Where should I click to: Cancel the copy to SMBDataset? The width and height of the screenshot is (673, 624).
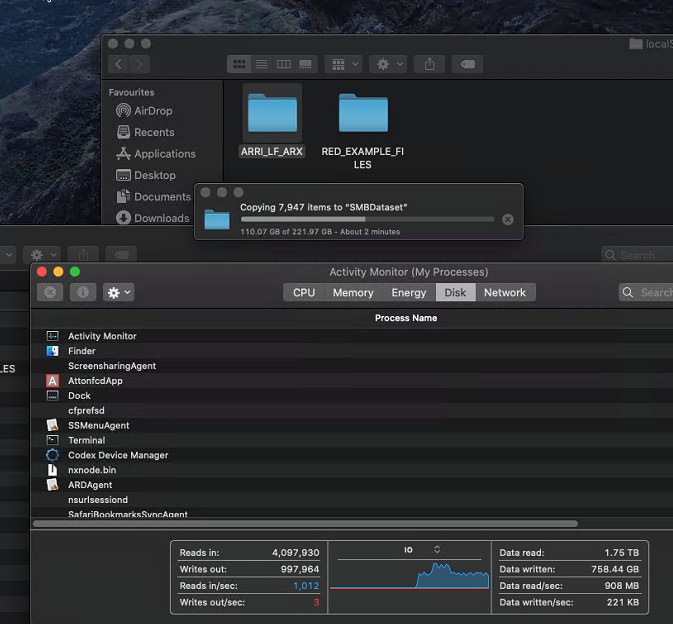point(508,220)
